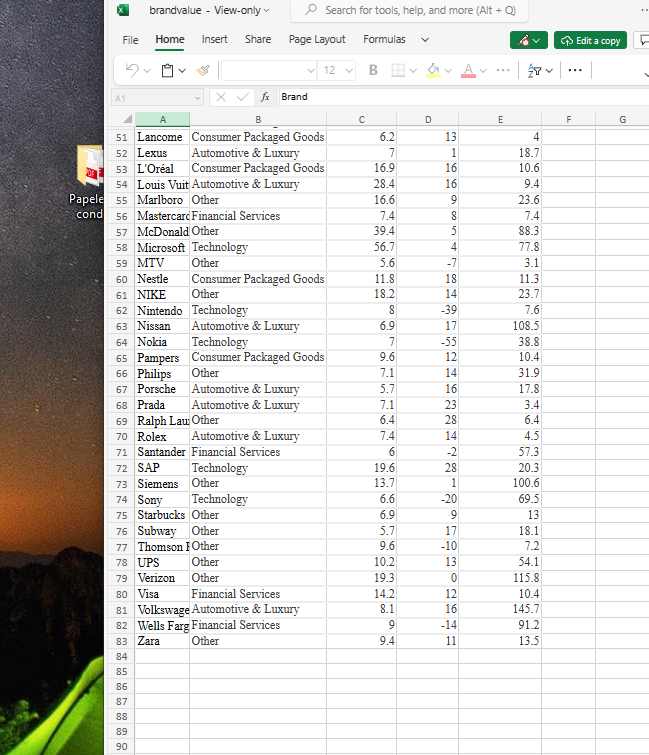Open the File menu
The image size is (649, 755).
click(x=130, y=39)
